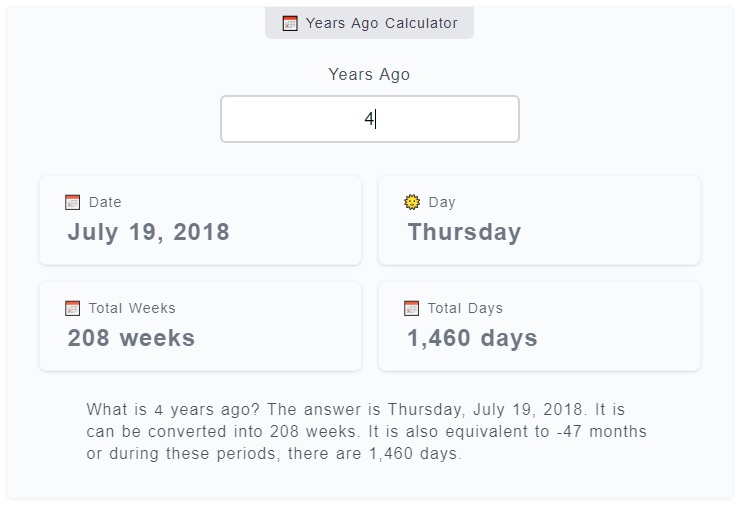This screenshot has height=506, width=743.
Task: Click the Total Days card label
Action: click(465, 308)
